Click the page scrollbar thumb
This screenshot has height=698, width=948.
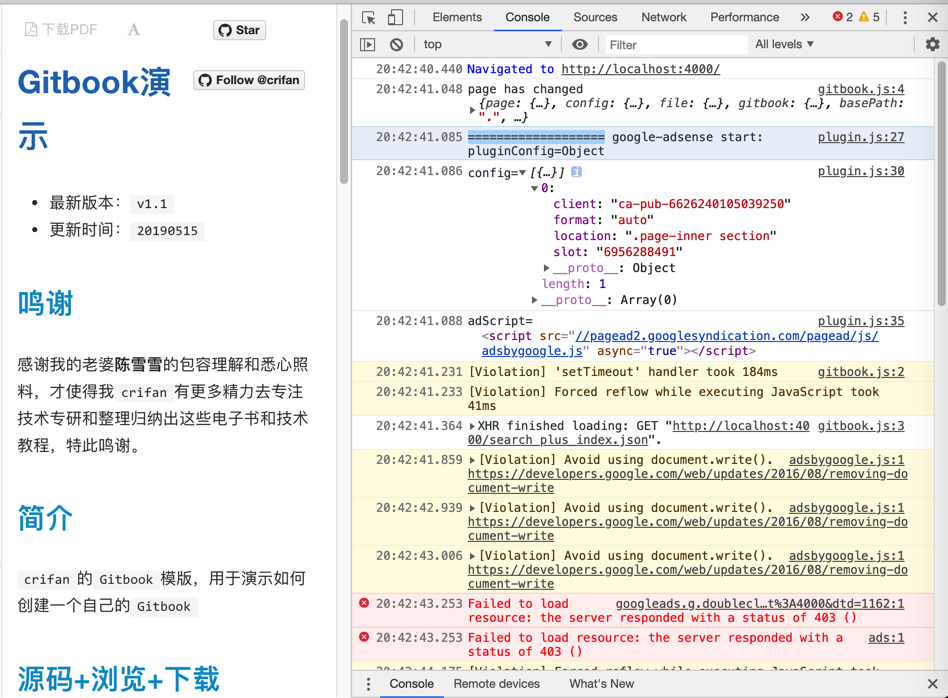[x=344, y=102]
